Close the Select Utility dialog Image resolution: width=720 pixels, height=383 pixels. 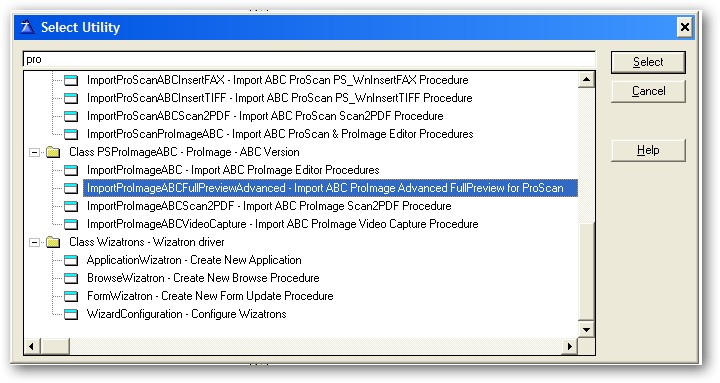click(684, 28)
